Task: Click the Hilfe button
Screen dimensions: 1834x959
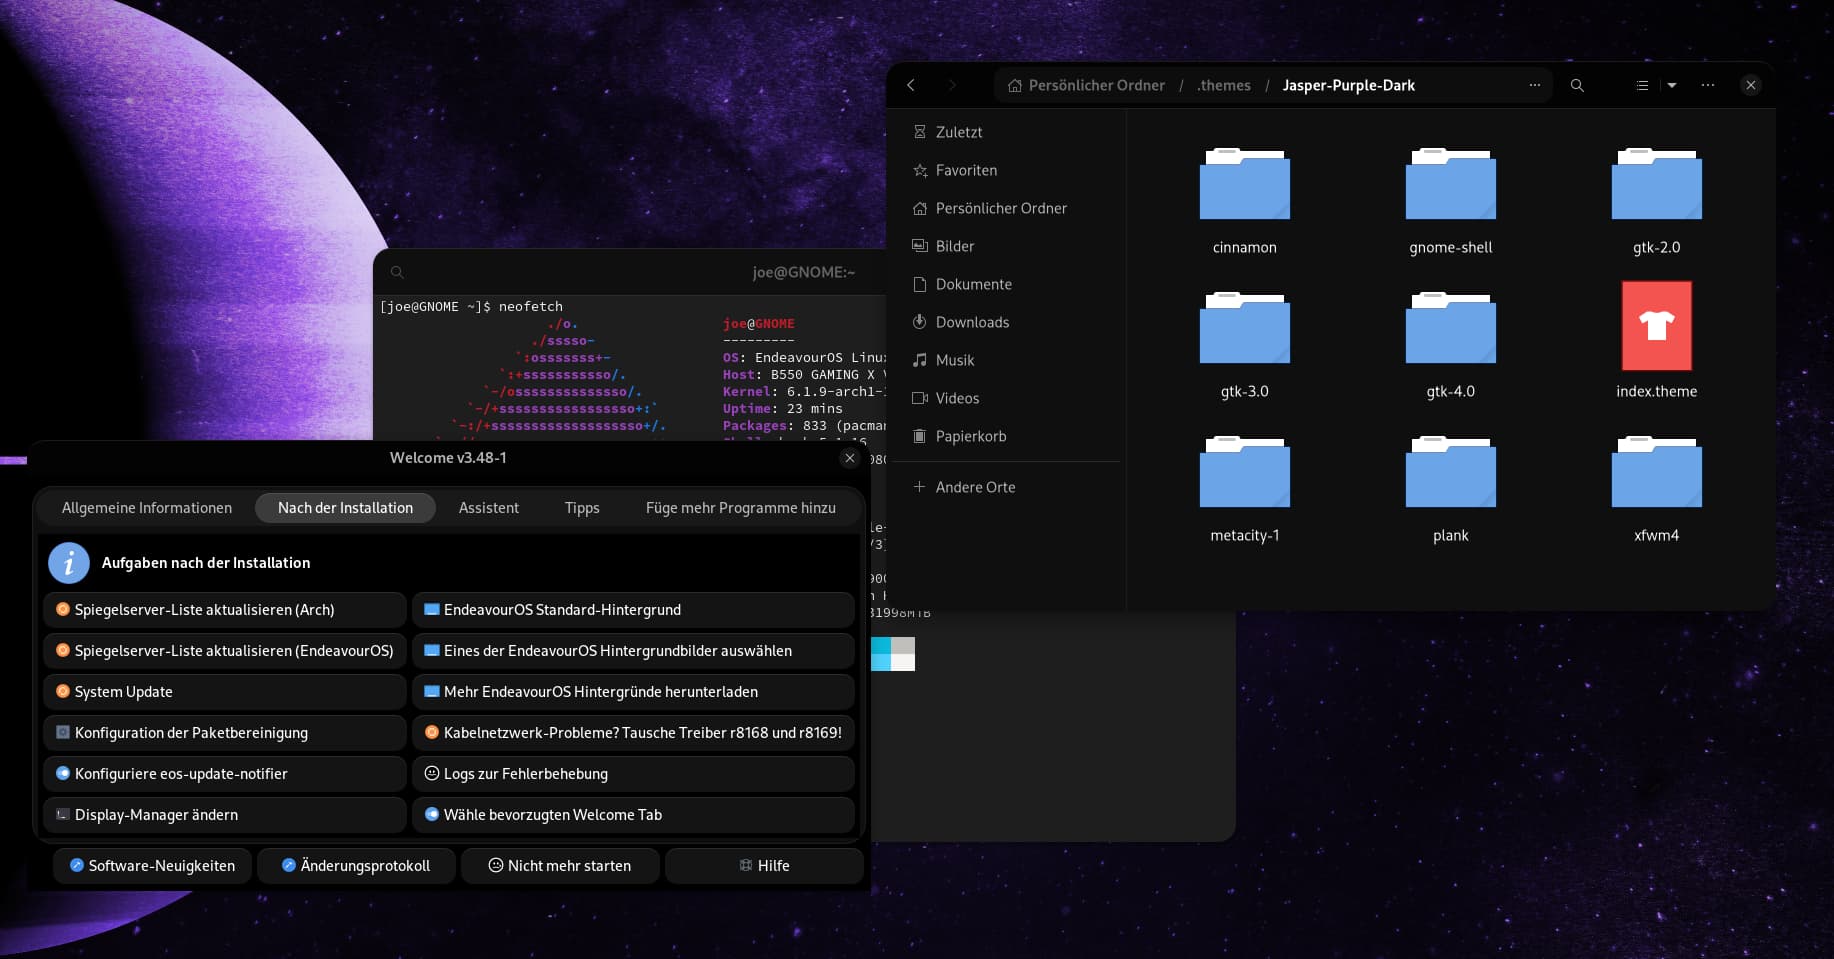Action: click(x=764, y=866)
